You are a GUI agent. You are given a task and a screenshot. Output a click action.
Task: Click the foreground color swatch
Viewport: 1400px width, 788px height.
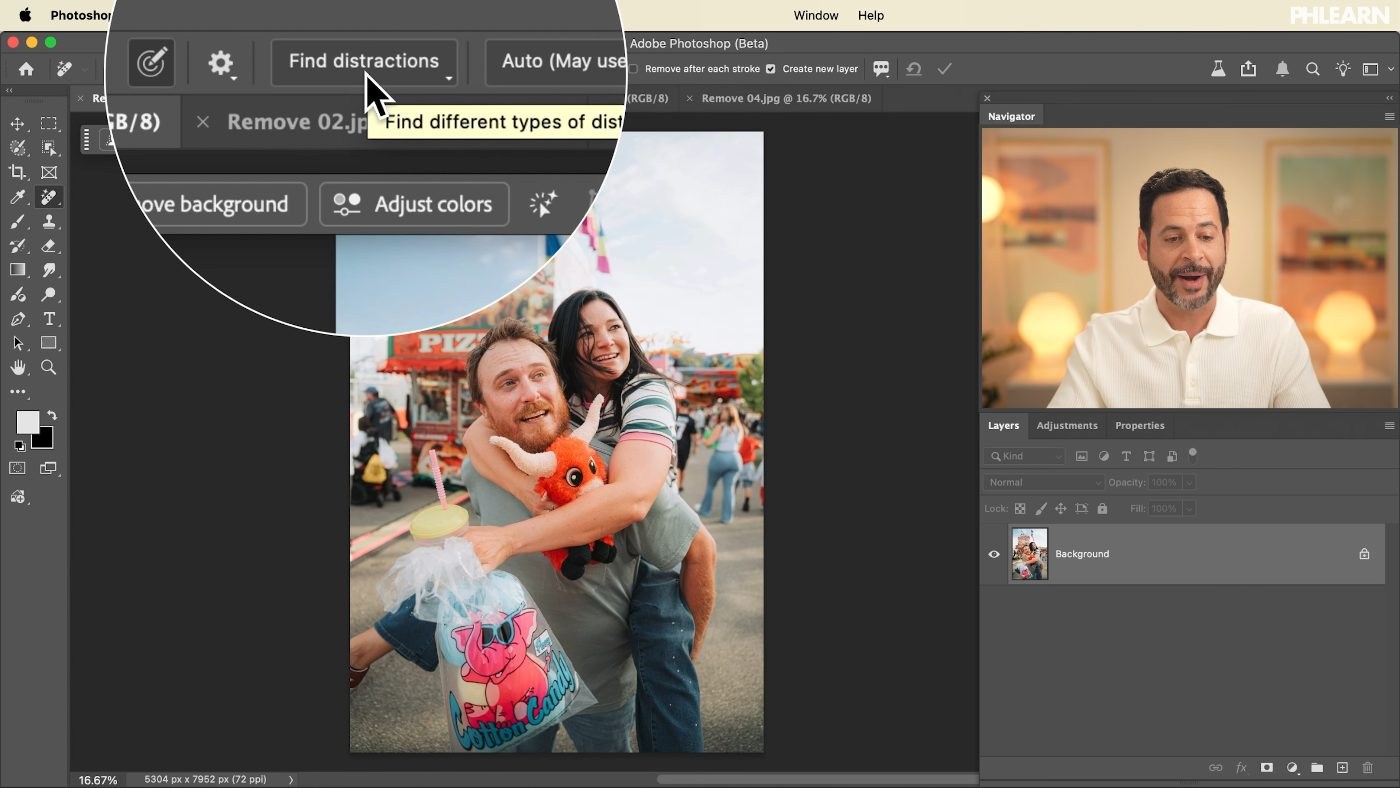27,423
